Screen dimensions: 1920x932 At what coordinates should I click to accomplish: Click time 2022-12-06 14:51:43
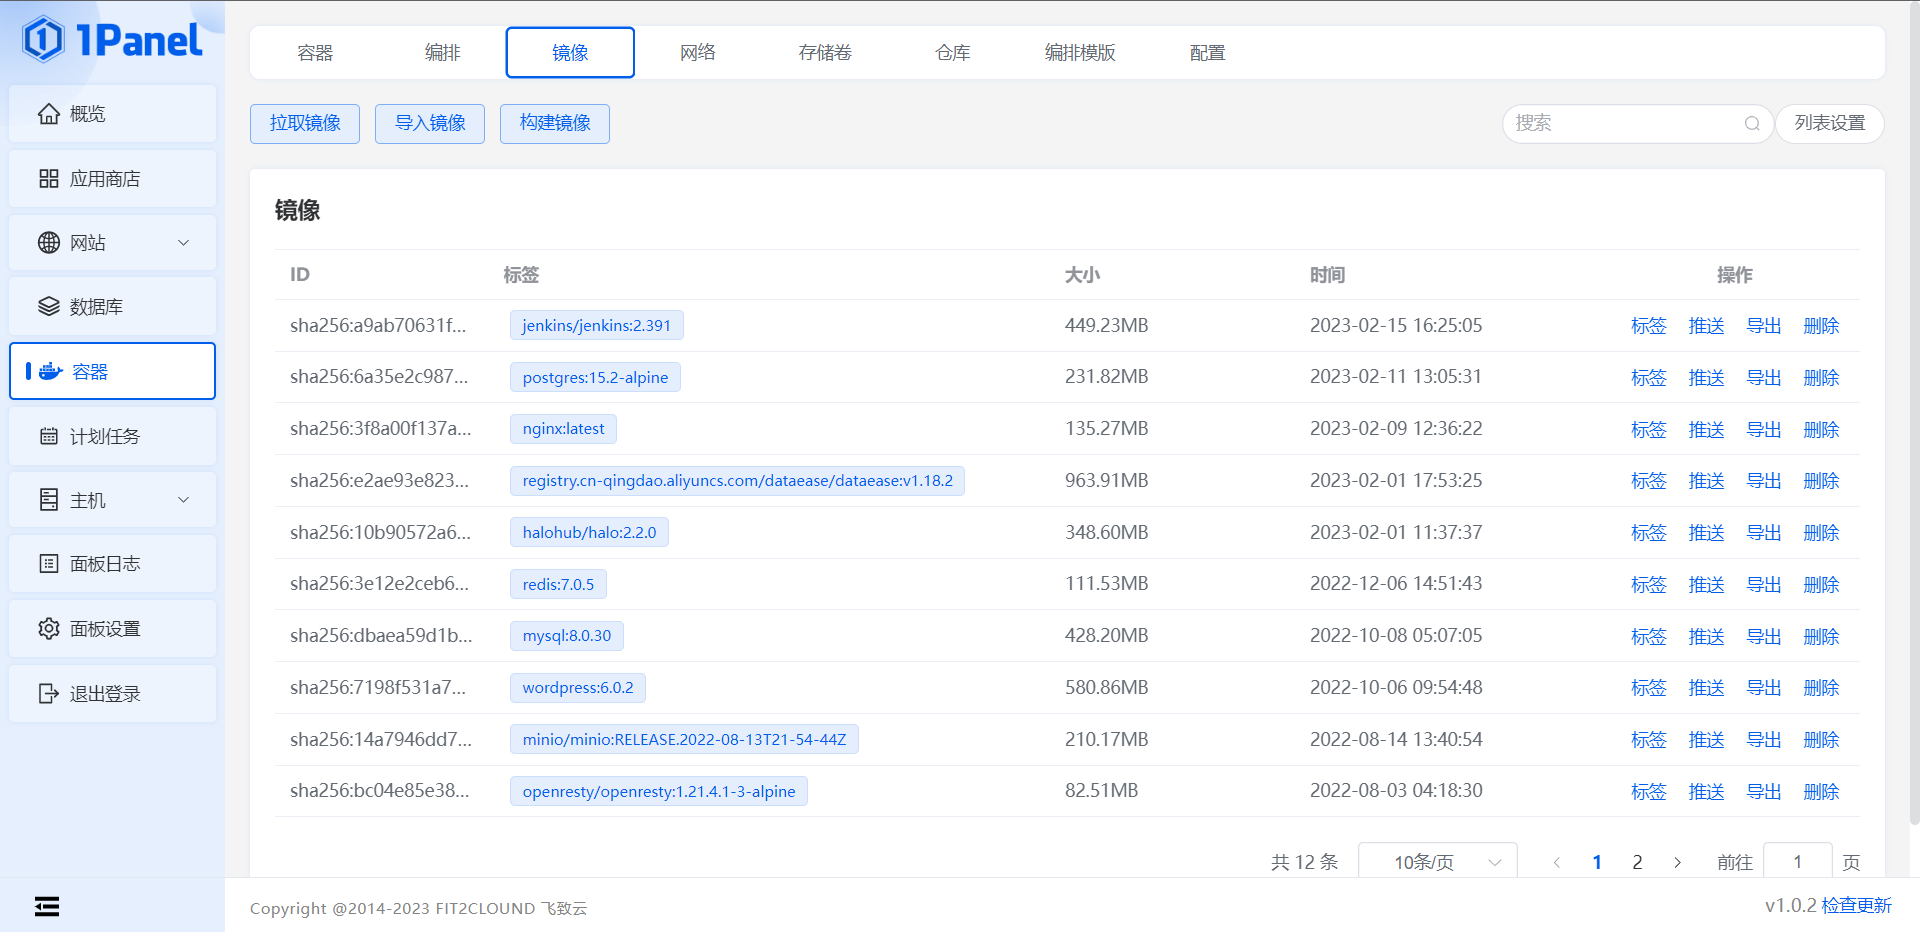pyautogui.click(x=1396, y=584)
